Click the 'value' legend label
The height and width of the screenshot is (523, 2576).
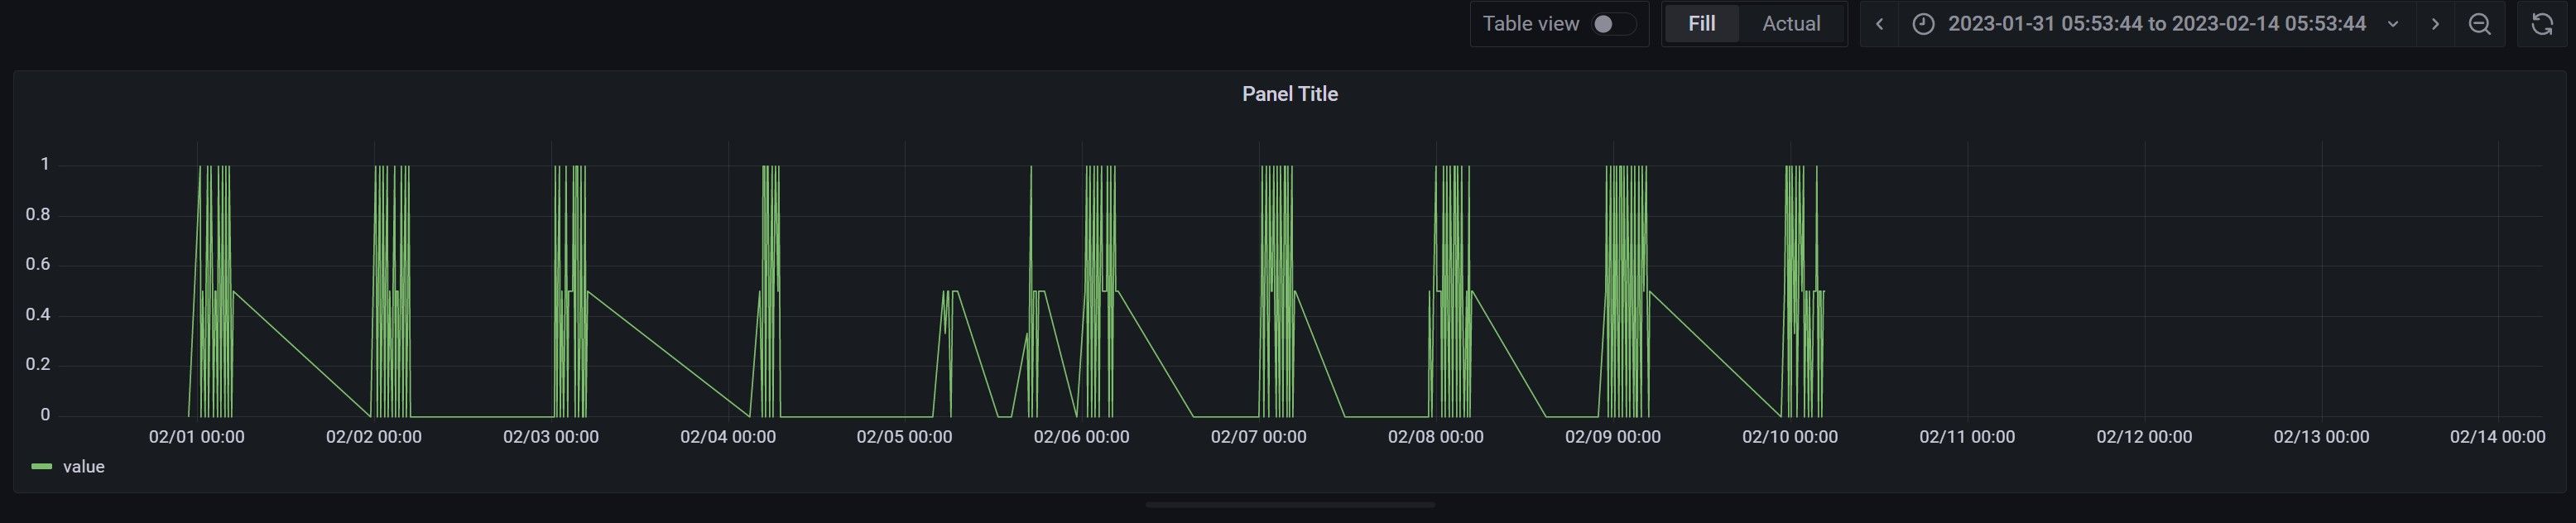click(84, 467)
